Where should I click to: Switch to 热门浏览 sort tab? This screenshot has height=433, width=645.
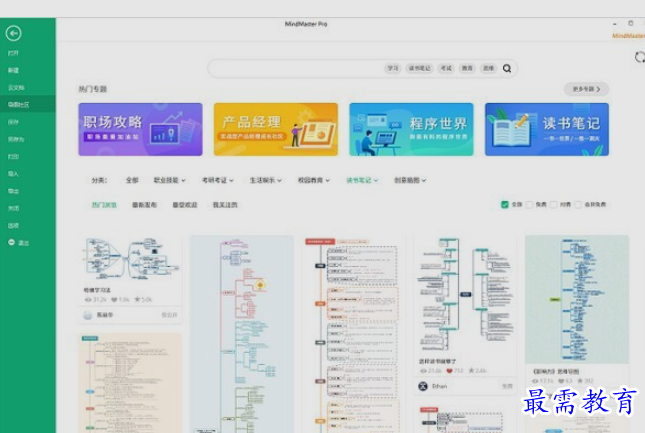coord(104,205)
